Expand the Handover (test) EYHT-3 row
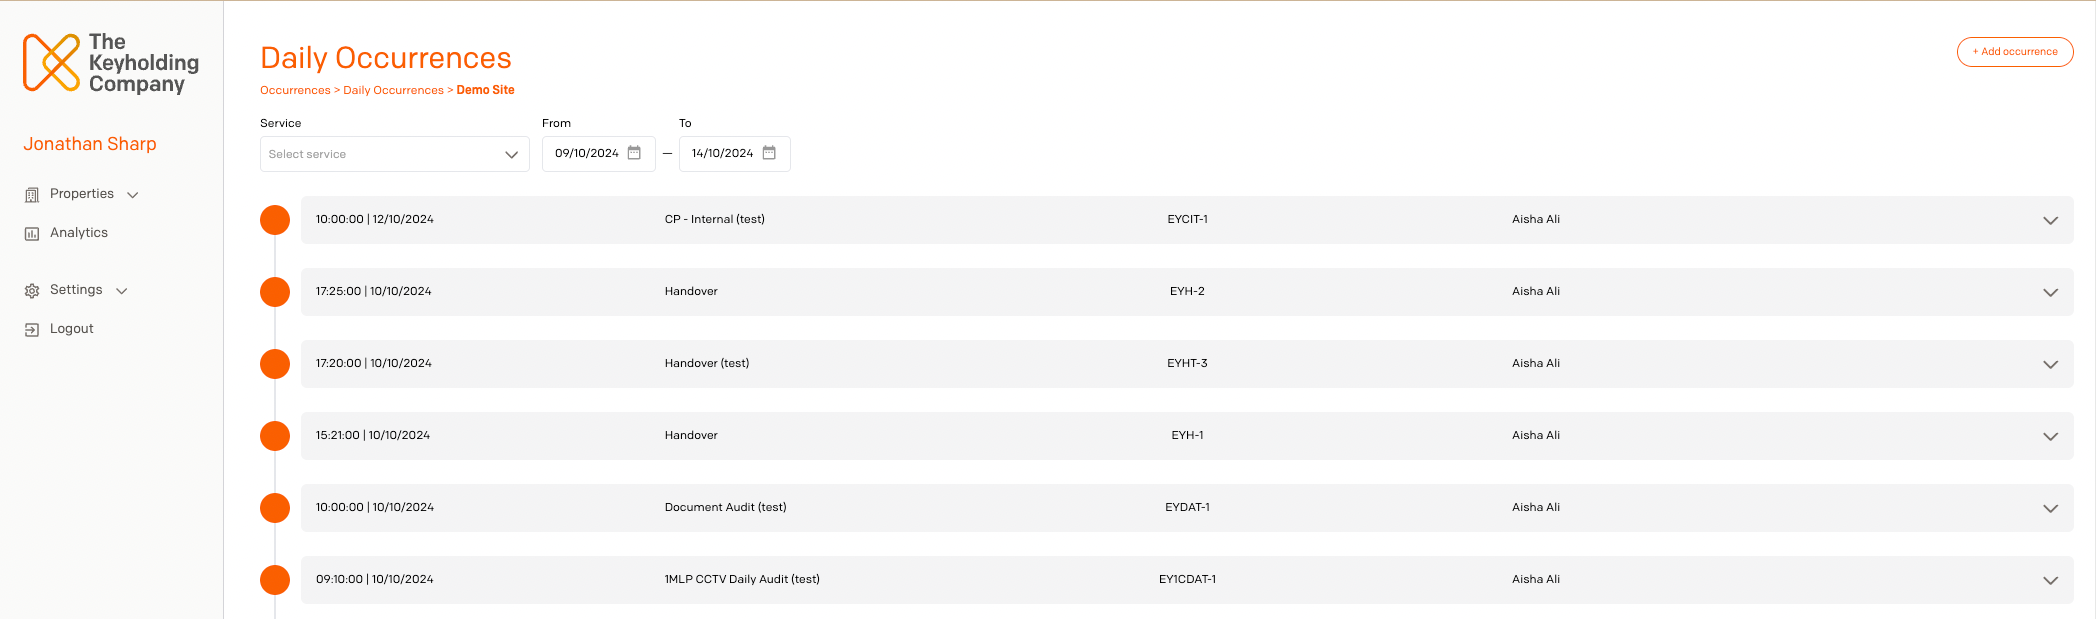Viewport: 2096px width, 619px height. tap(2050, 365)
